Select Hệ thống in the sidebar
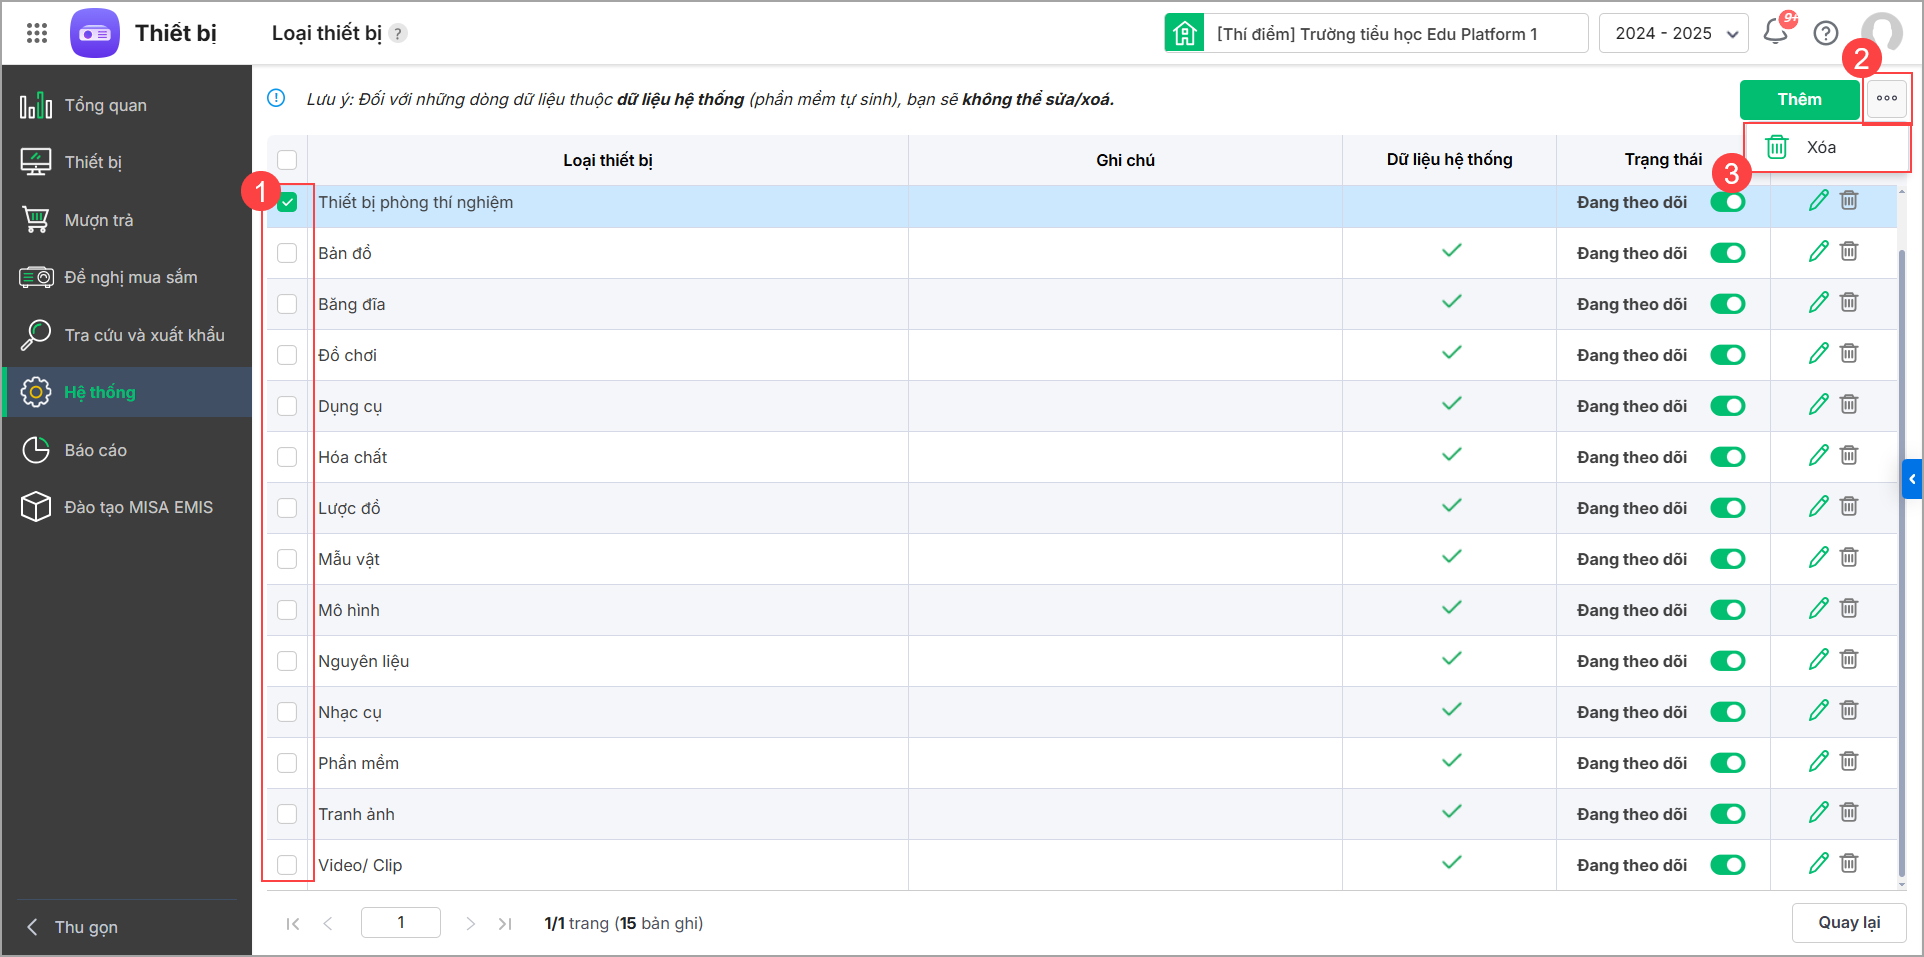The height and width of the screenshot is (957, 1924). tap(127, 392)
